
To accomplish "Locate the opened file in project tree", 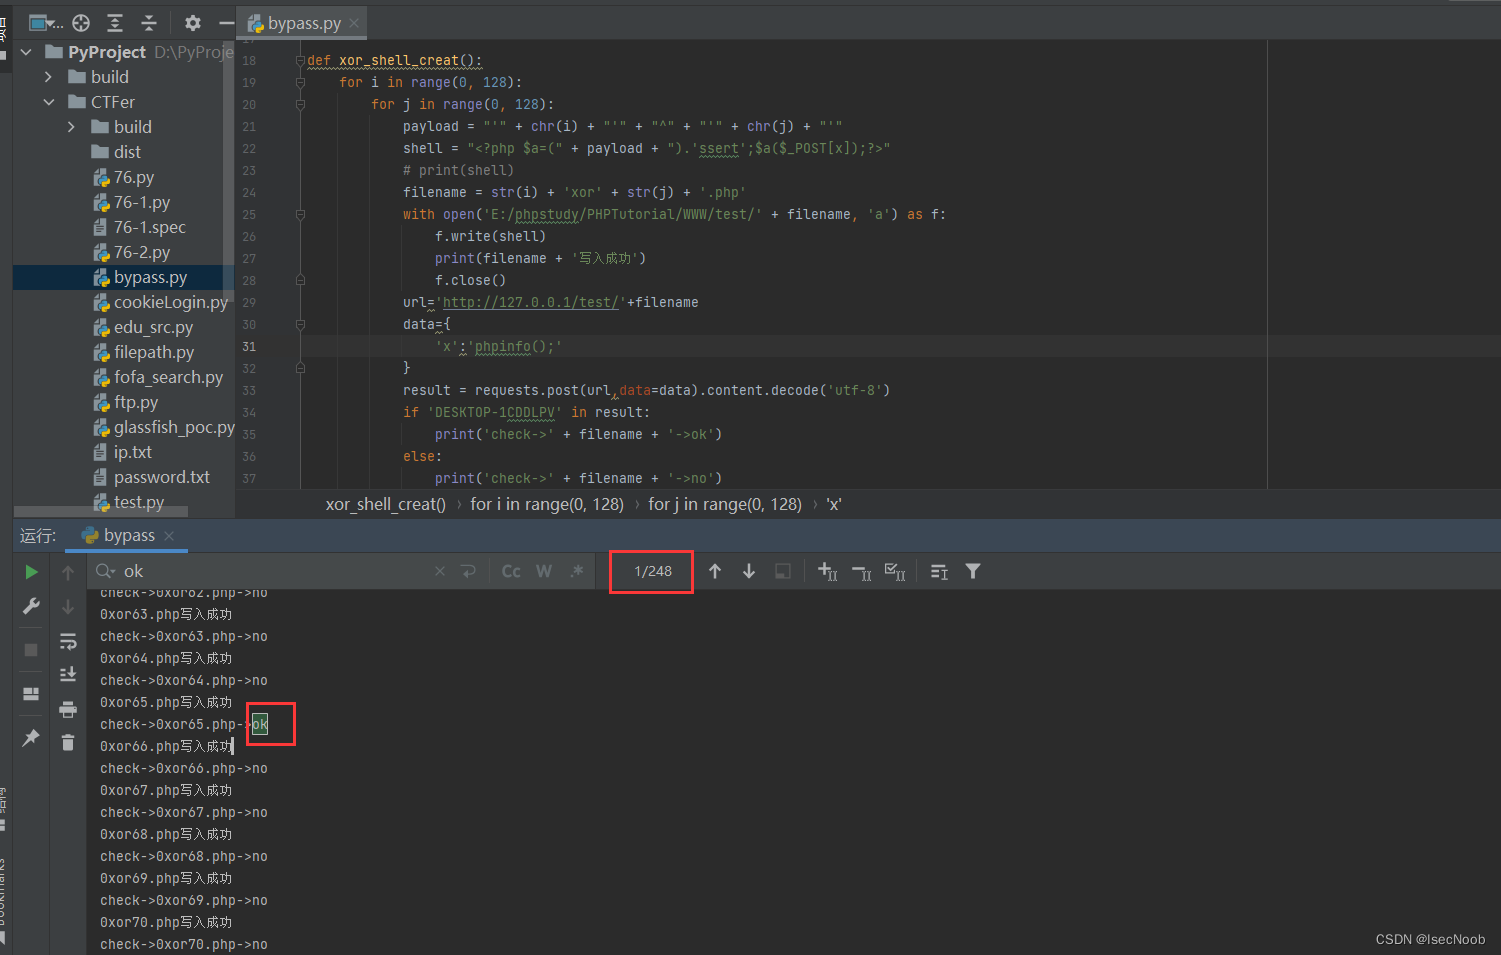I will click(x=81, y=23).
